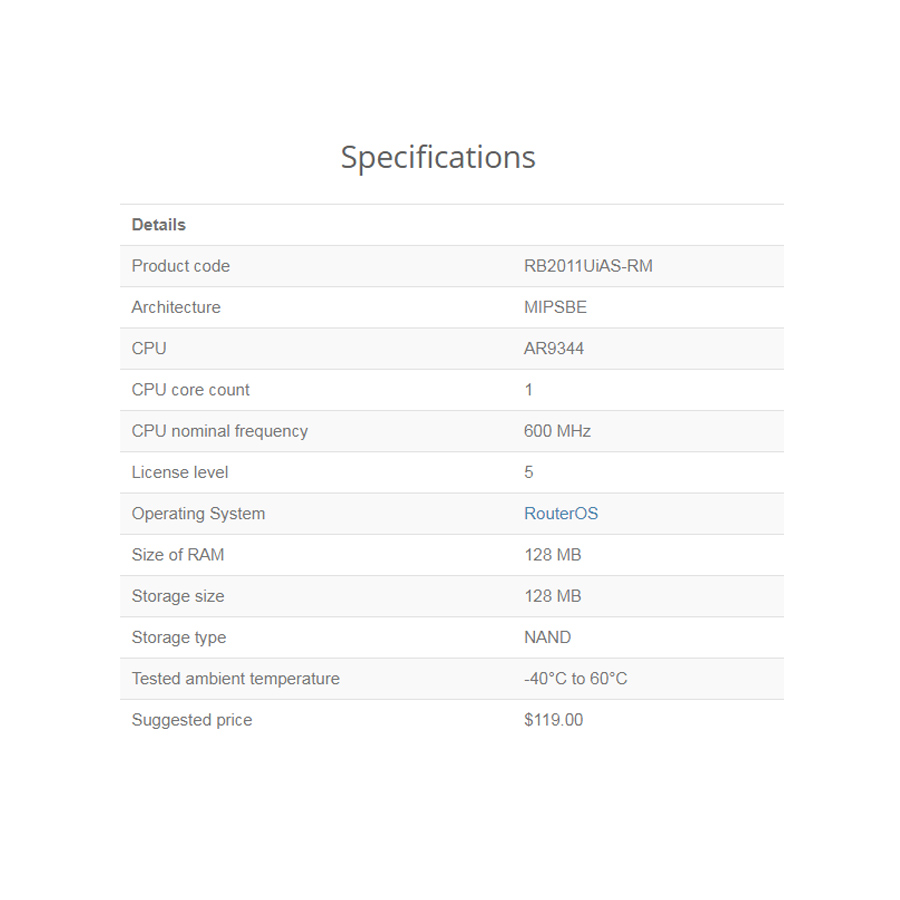Click the CPU nominal frequency label
900x900 pixels.
click(x=220, y=431)
